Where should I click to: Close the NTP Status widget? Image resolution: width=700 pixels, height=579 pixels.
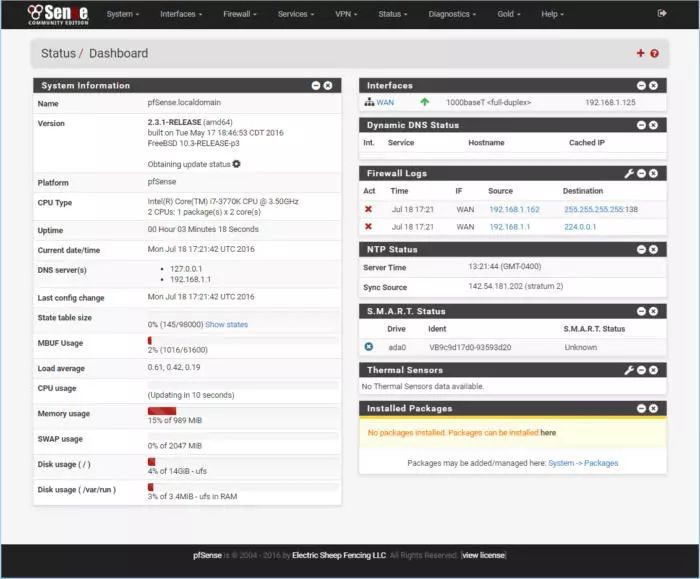[653, 250]
